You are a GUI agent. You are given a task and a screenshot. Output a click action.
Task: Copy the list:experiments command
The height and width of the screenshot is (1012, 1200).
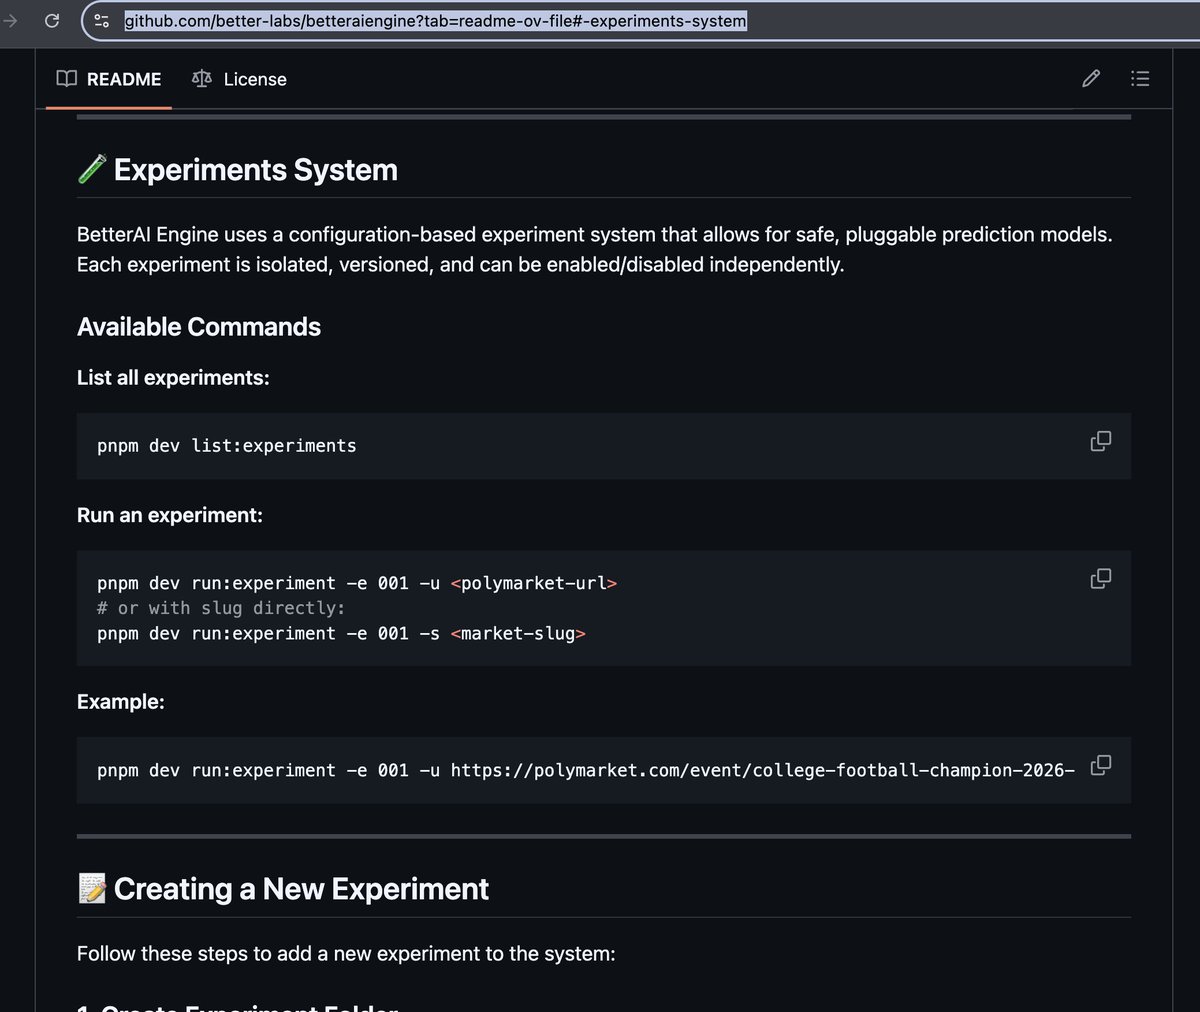1100,441
